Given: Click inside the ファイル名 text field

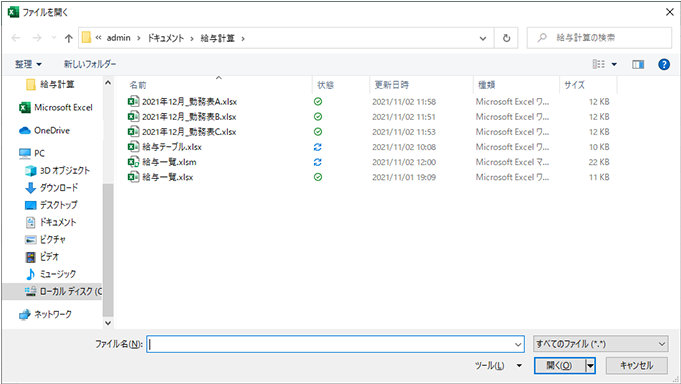Looking at the screenshot, I should (330, 344).
